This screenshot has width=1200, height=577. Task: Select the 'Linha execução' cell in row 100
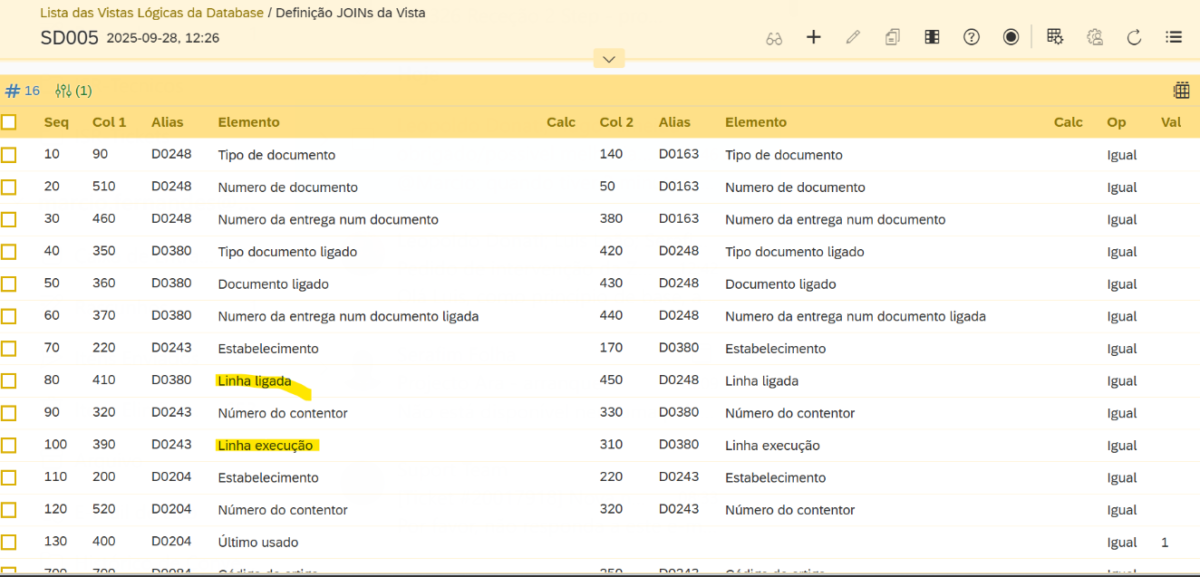click(266, 446)
